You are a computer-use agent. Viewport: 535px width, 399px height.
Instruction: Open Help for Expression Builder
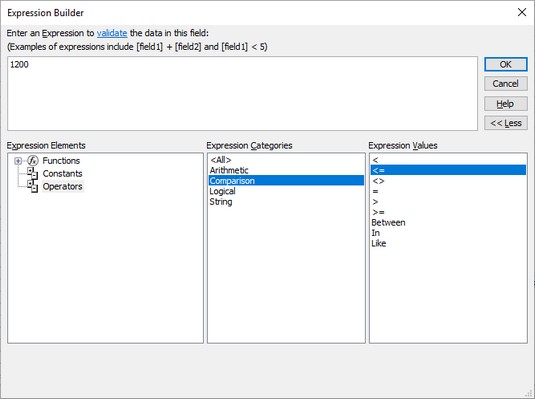pyautogui.click(x=506, y=104)
